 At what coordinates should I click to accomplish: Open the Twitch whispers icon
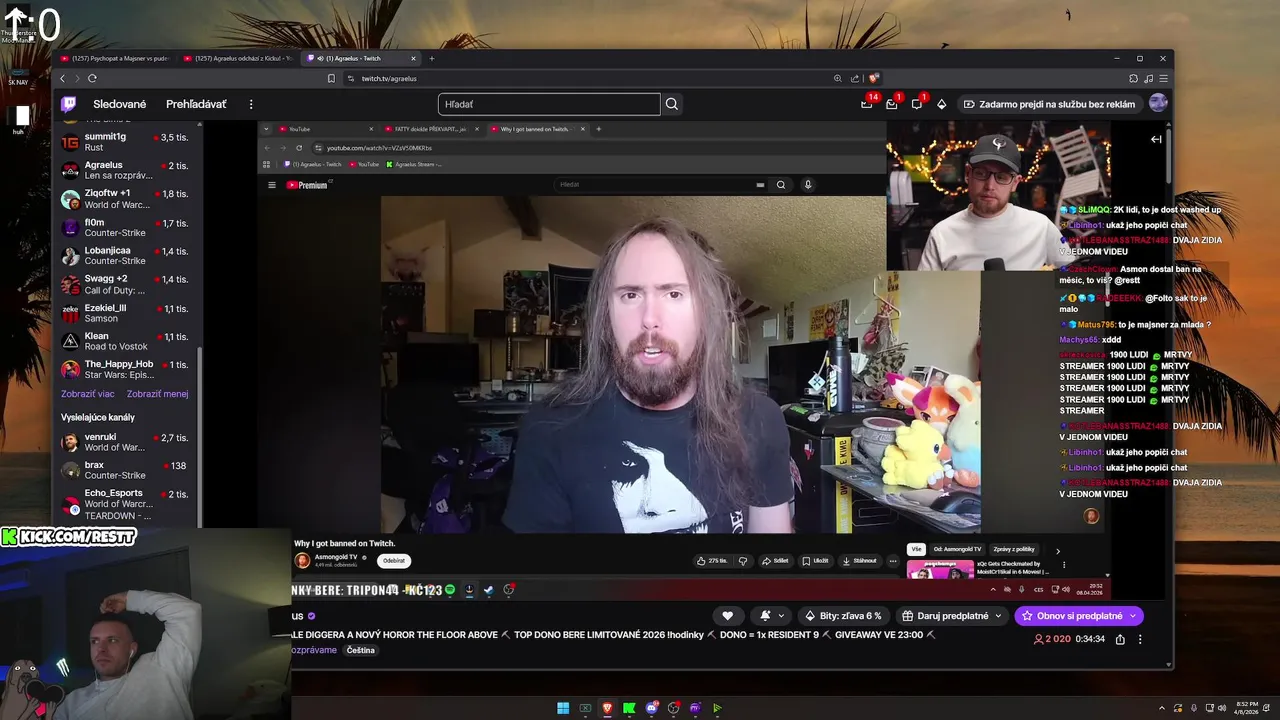tap(917, 104)
